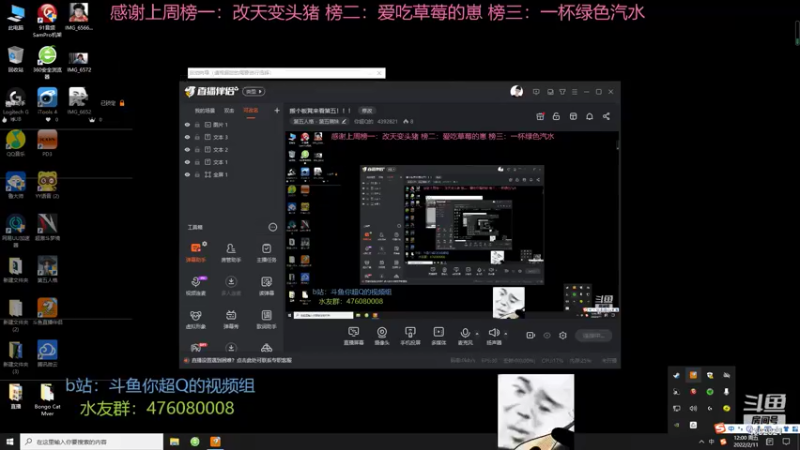Toggle the lock on the 文本 3 layer

click(197, 137)
